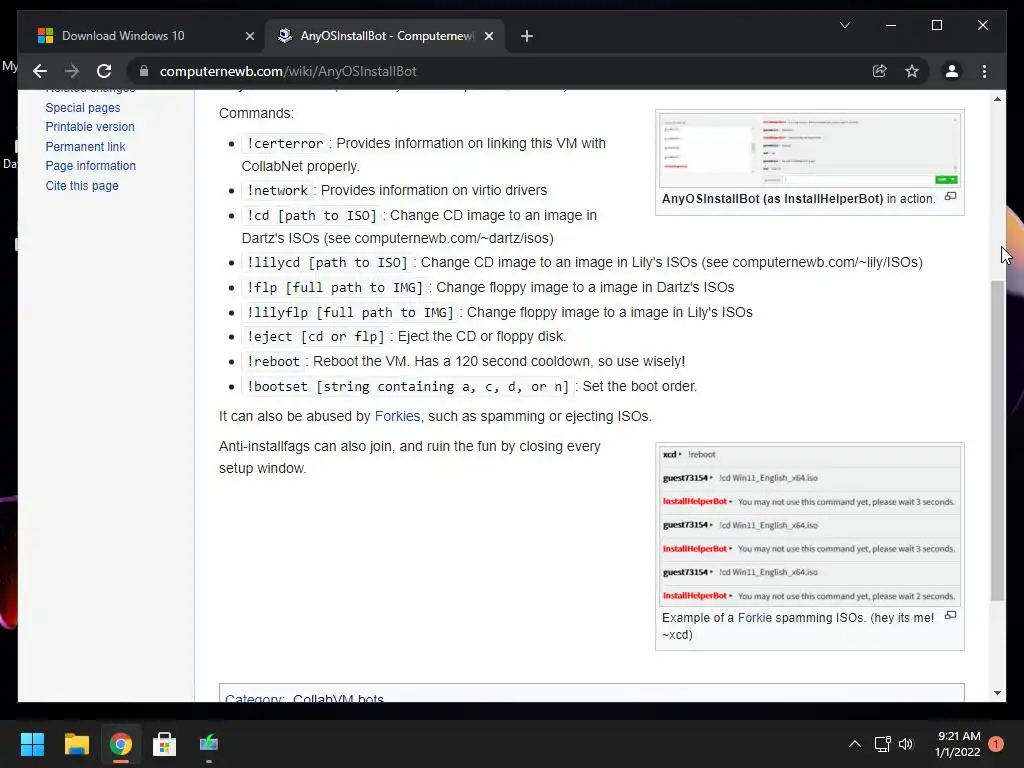Click the !bootset command text
1024x768 pixels.
tap(408, 387)
